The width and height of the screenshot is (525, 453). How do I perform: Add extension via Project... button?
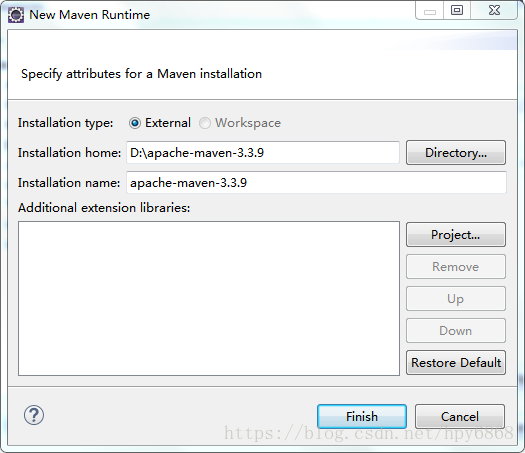tap(456, 235)
